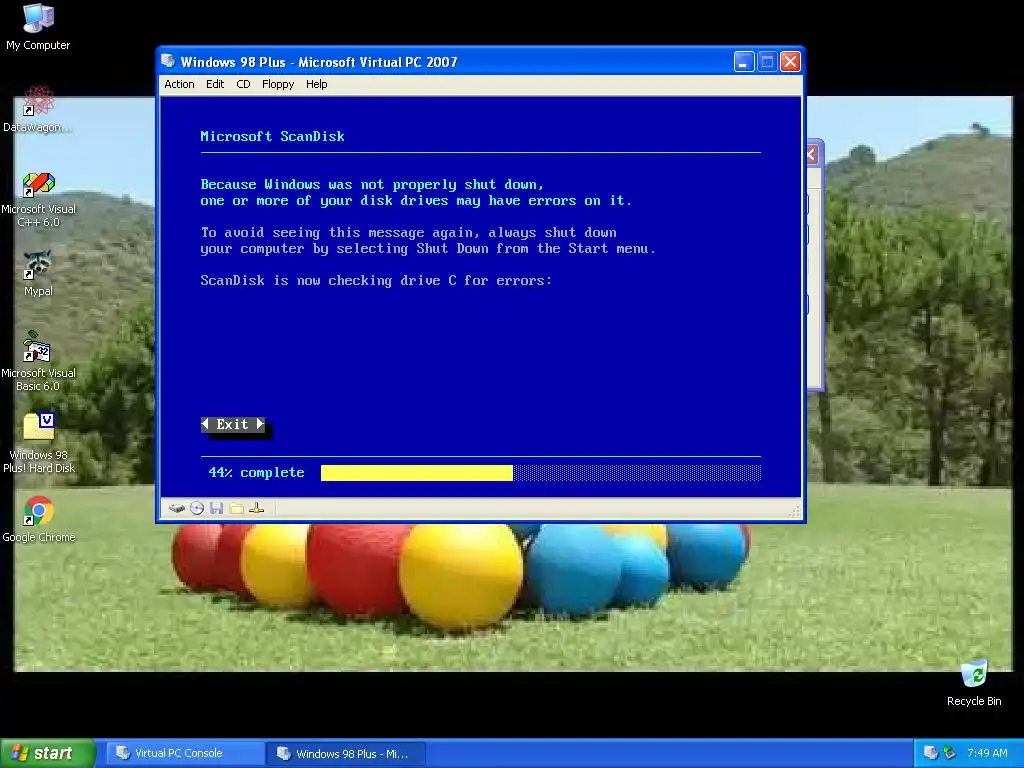
Task: Close the Windows 98 Plus Virtual PC window
Action: (x=790, y=62)
